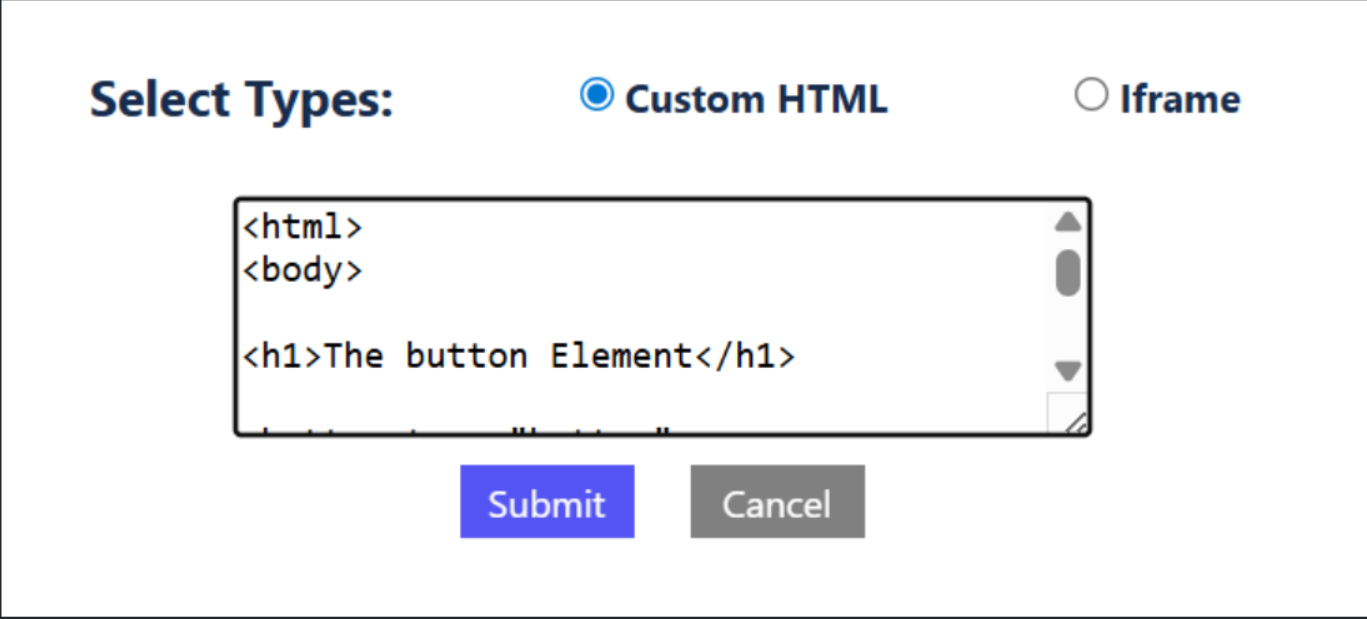Click the scrollbar track above the thumb
Screen dimensions: 1367x619
1066,240
